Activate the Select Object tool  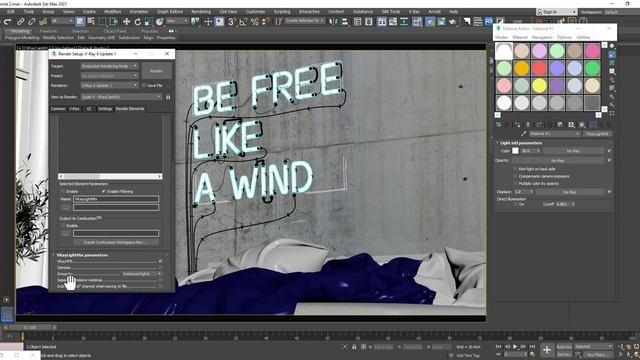[80, 21]
